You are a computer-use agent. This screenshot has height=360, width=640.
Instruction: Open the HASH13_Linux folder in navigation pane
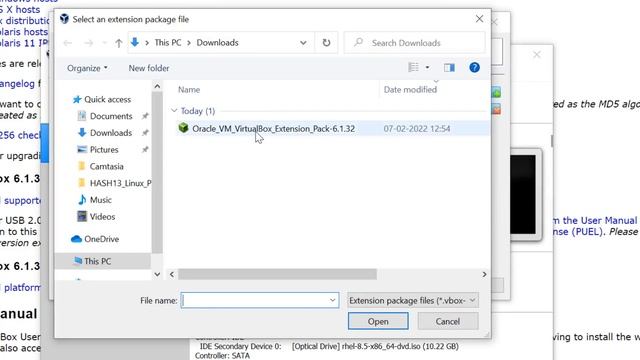(120, 183)
